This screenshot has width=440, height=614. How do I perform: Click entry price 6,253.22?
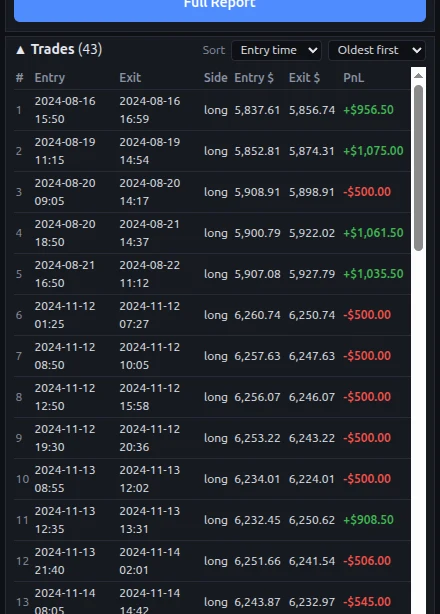pos(257,438)
